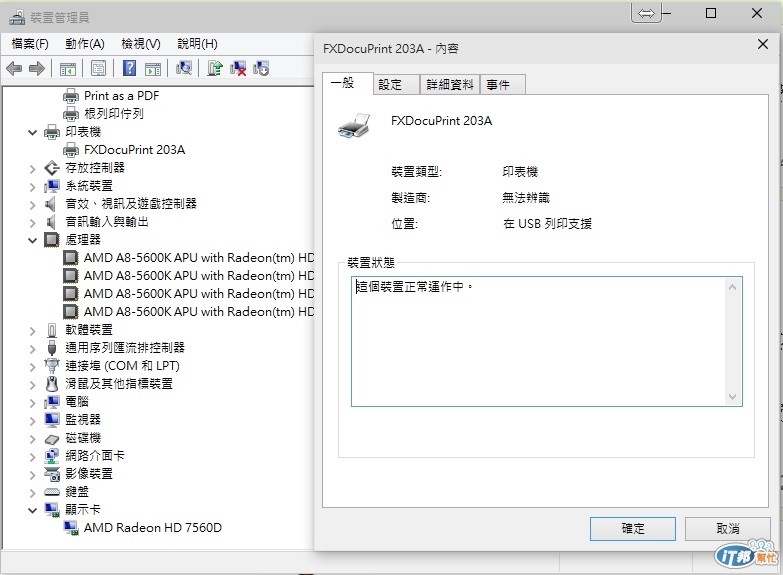Click the 影像裝置 imaging device icon
The height and width of the screenshot is (575, 783).
coord(52,474)
